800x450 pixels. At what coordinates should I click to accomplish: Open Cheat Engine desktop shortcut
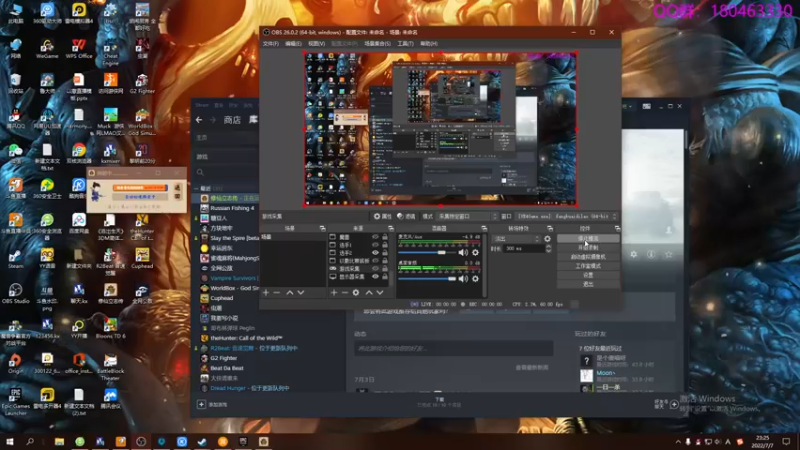[x=110, y=52]
